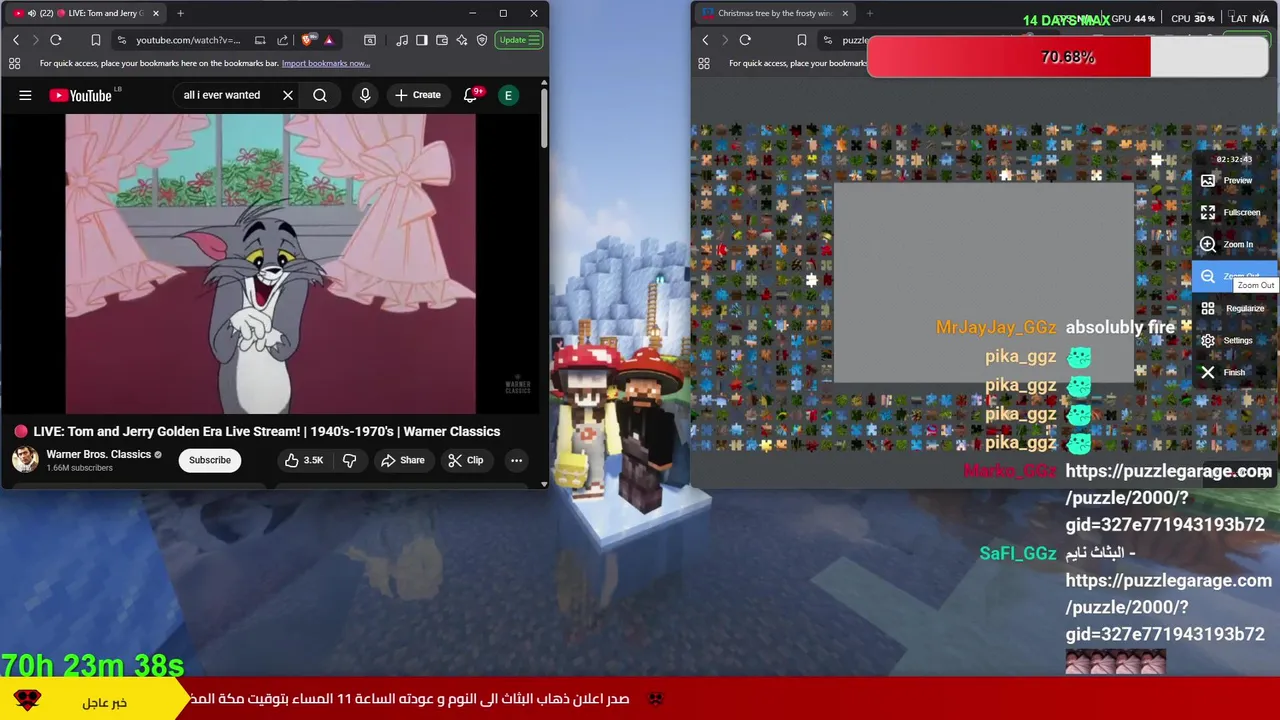Image resolution: width=1280 pixels, height=720 pixels.
Task: Click the puzzle timer reading 02:32:43
Action: click(1234, 159)
